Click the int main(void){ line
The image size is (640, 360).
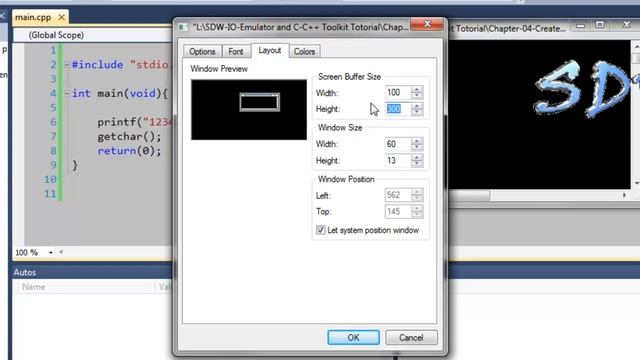(x=120, y=93)
